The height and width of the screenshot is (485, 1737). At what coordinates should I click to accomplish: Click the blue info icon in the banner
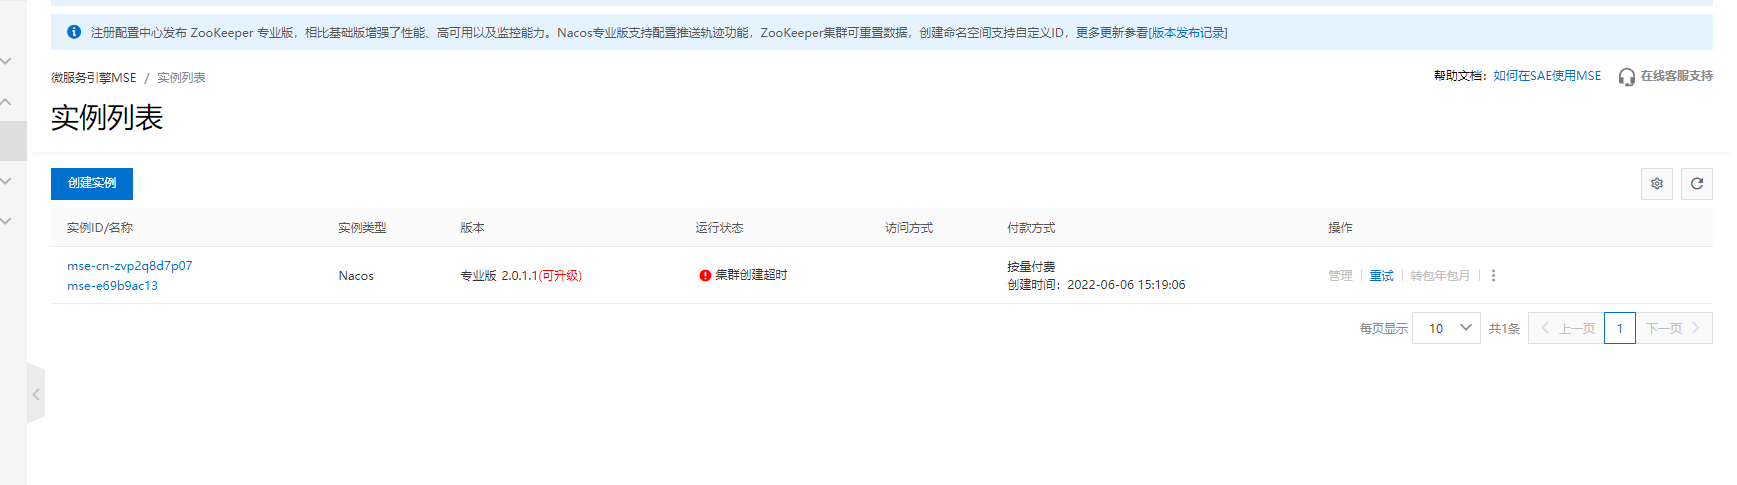click(x=74, y=32)
